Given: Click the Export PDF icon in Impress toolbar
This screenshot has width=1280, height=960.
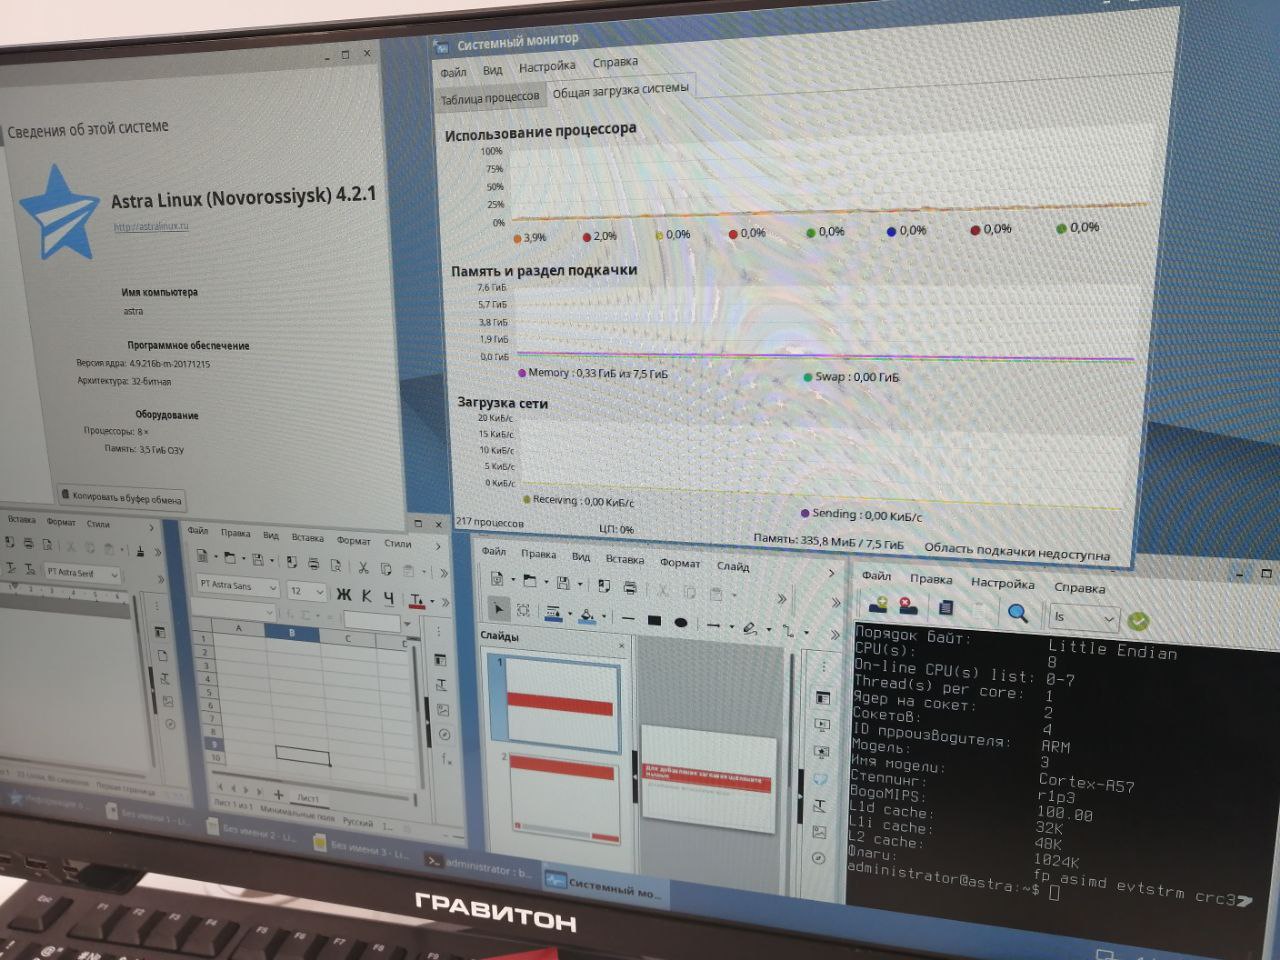Looking at the screenshot, I should [604, 585].
